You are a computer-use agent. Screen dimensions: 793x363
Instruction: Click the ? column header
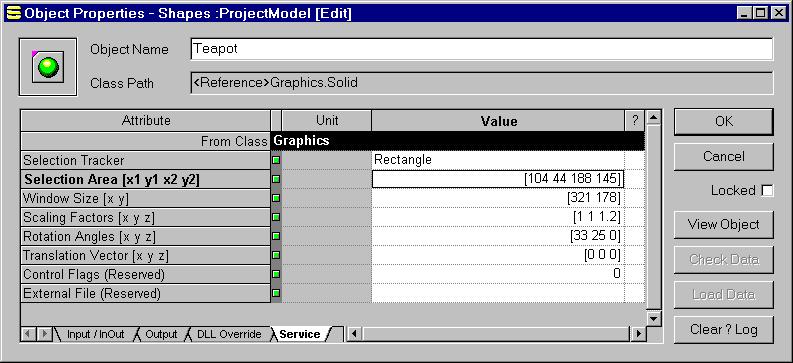635,121
